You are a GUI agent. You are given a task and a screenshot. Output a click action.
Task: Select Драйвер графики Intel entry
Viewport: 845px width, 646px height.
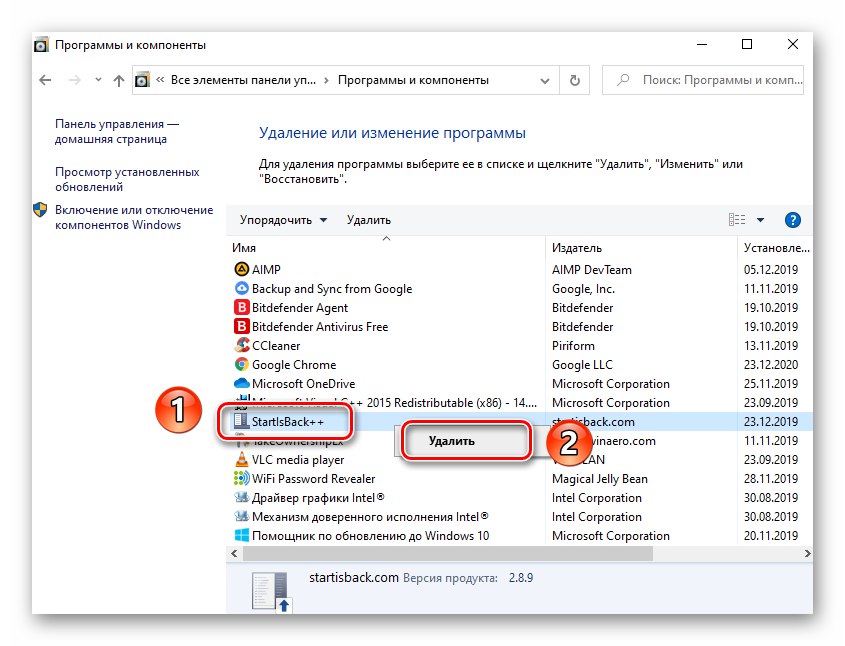point(318,498)
